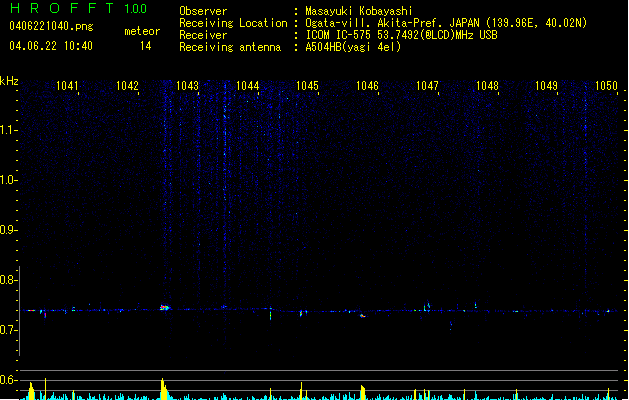Click the 0.9 kHz frequency label
Viewport: 629px width, 400px height.
8,230
